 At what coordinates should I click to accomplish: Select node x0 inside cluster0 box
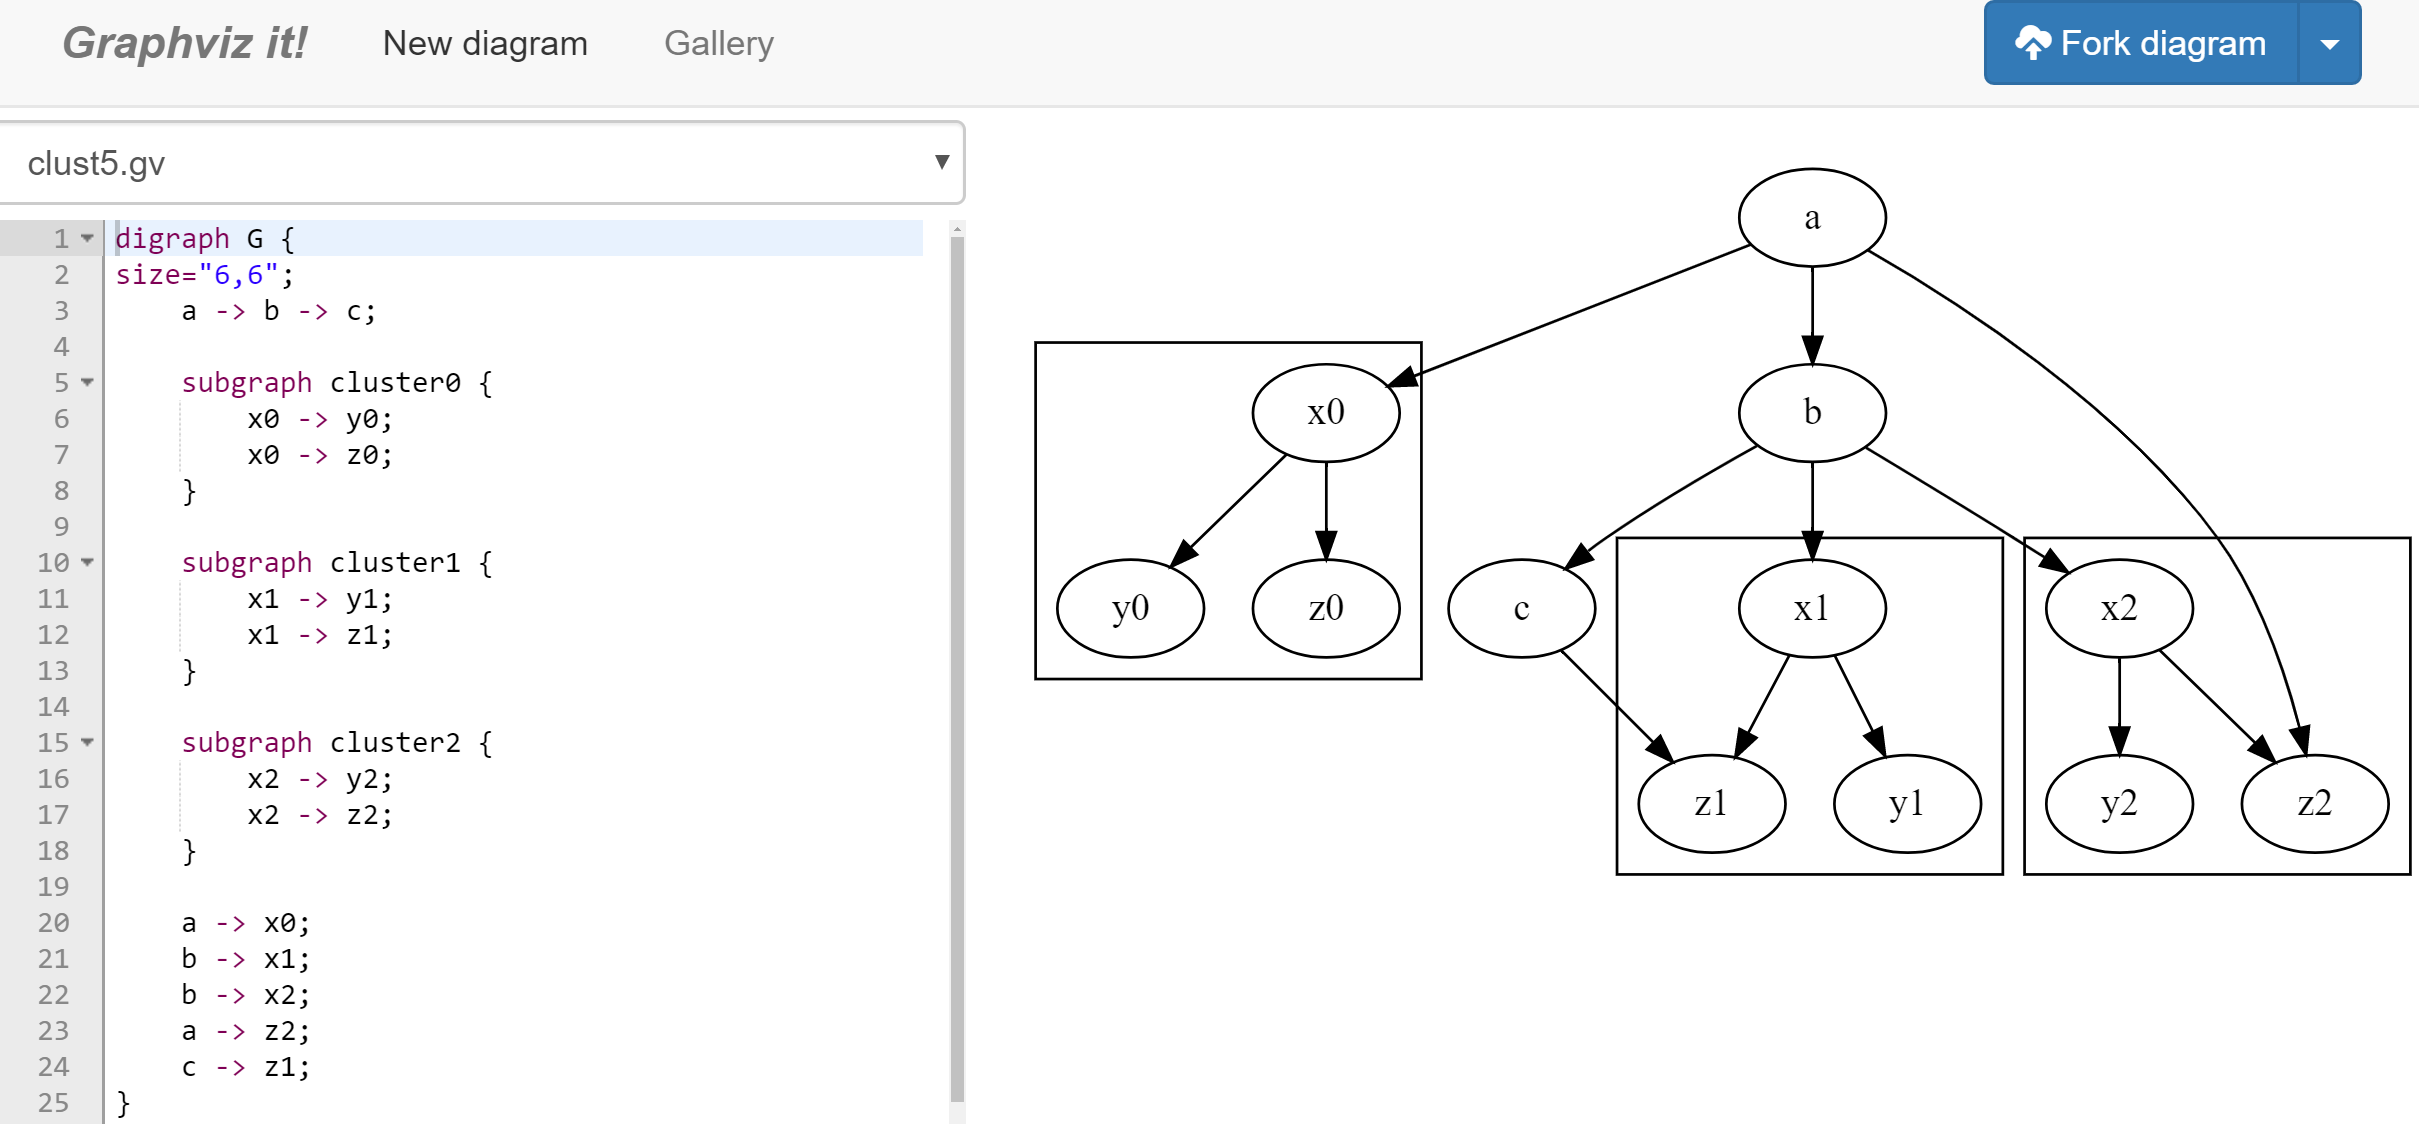click(1325, 411)
